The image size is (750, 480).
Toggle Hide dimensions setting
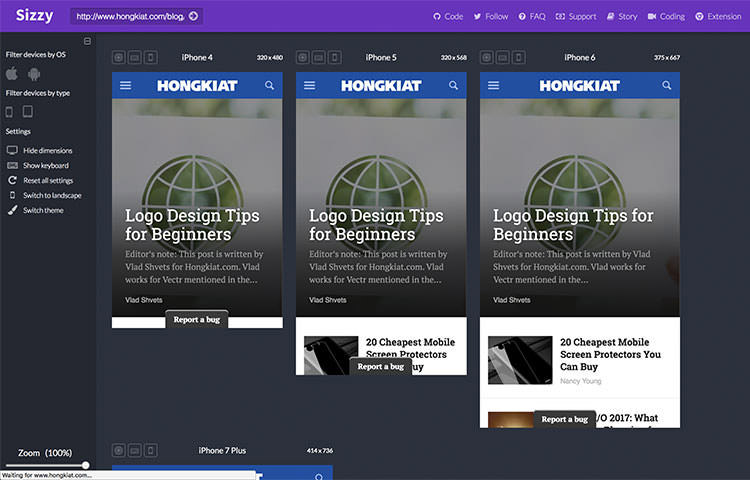[x=40, y=151]
